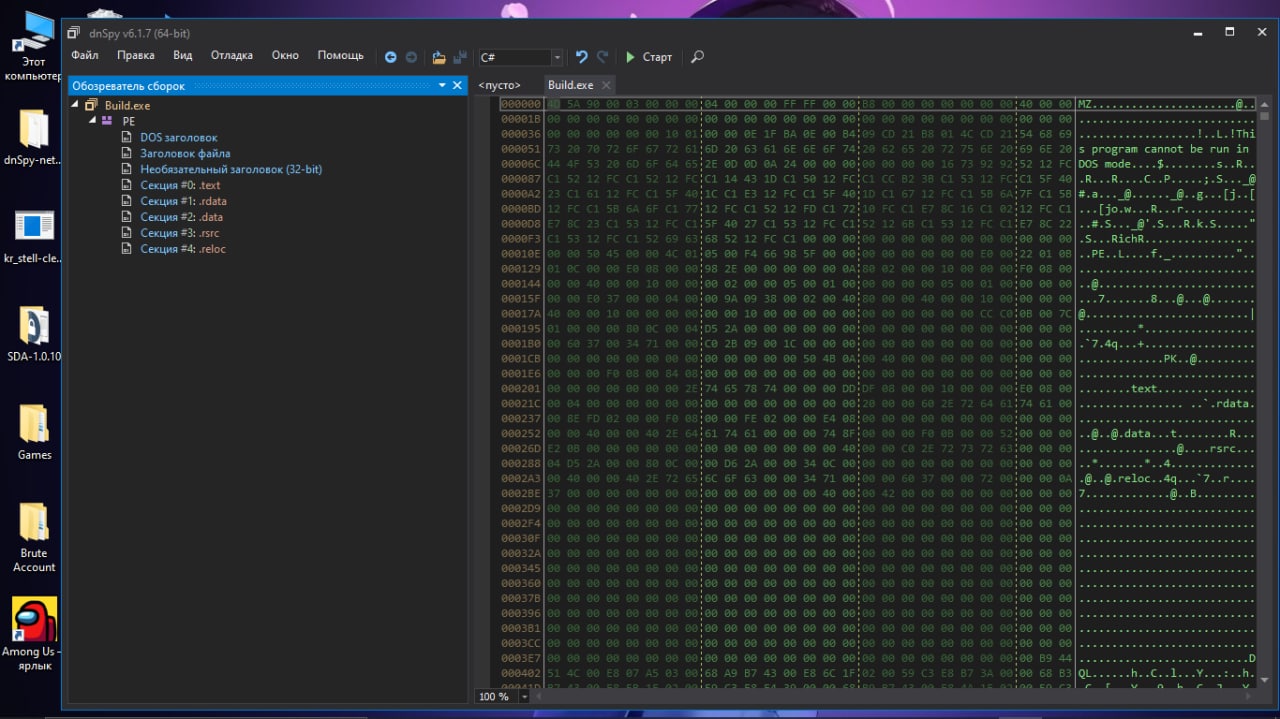Viewport: 1280px width, 719px height.
Task: Open the Файл menu
Action: (x=85, y=56)
